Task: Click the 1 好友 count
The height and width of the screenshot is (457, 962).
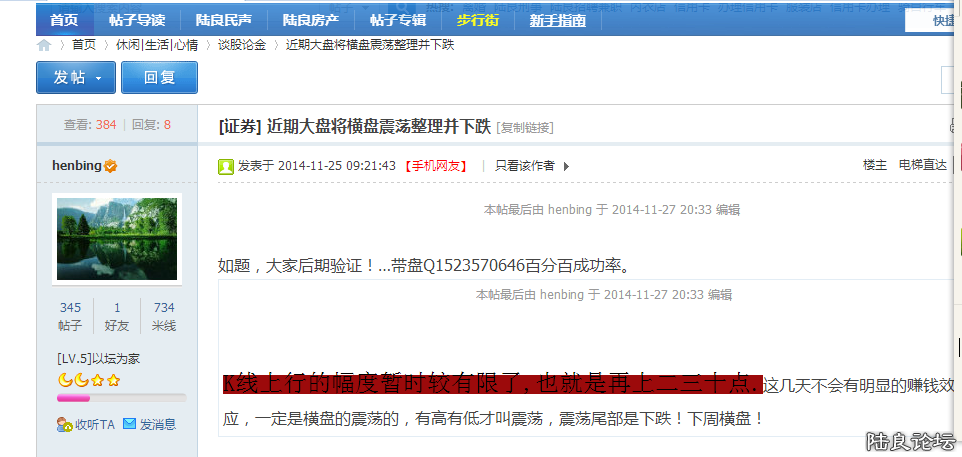Action: 117,317
